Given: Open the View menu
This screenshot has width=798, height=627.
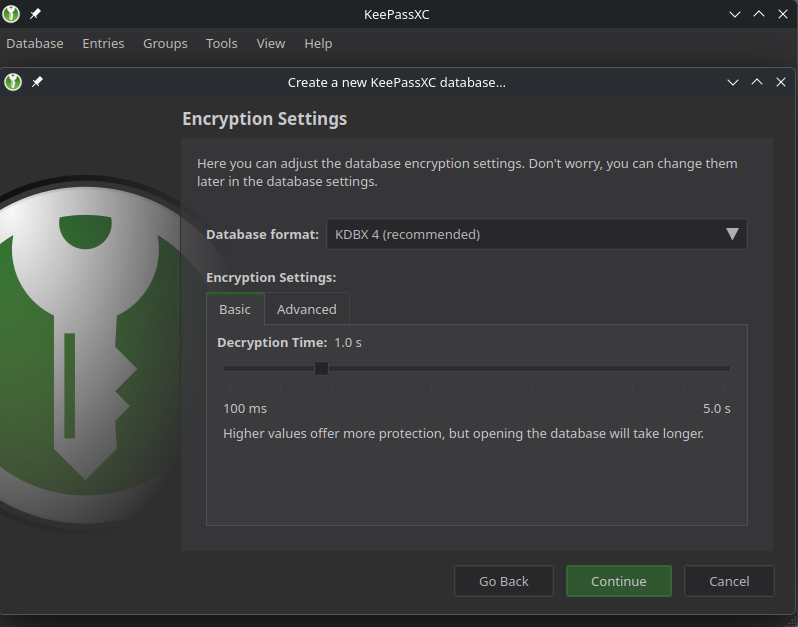Looking at the screenshot, I should [271, 44].
